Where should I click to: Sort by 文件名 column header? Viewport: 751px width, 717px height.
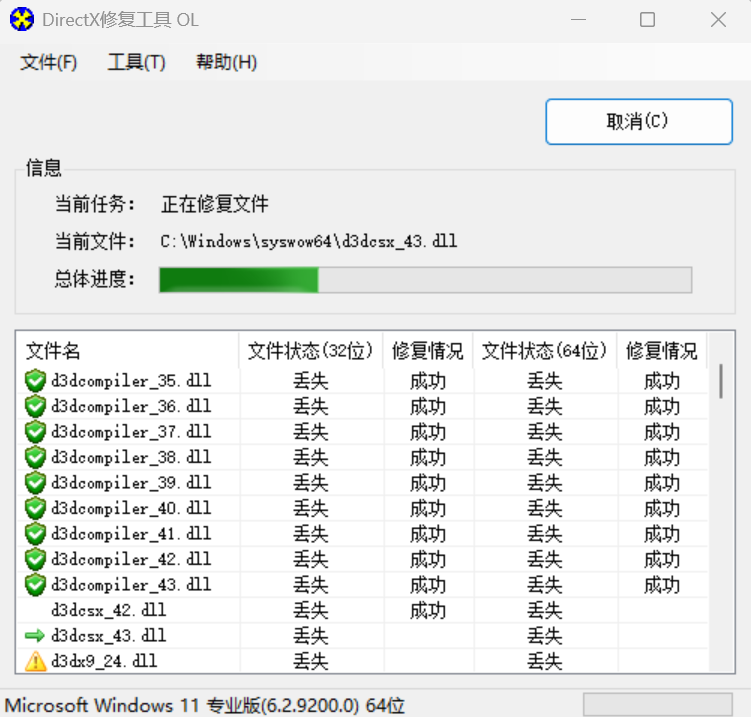point(127,351)
